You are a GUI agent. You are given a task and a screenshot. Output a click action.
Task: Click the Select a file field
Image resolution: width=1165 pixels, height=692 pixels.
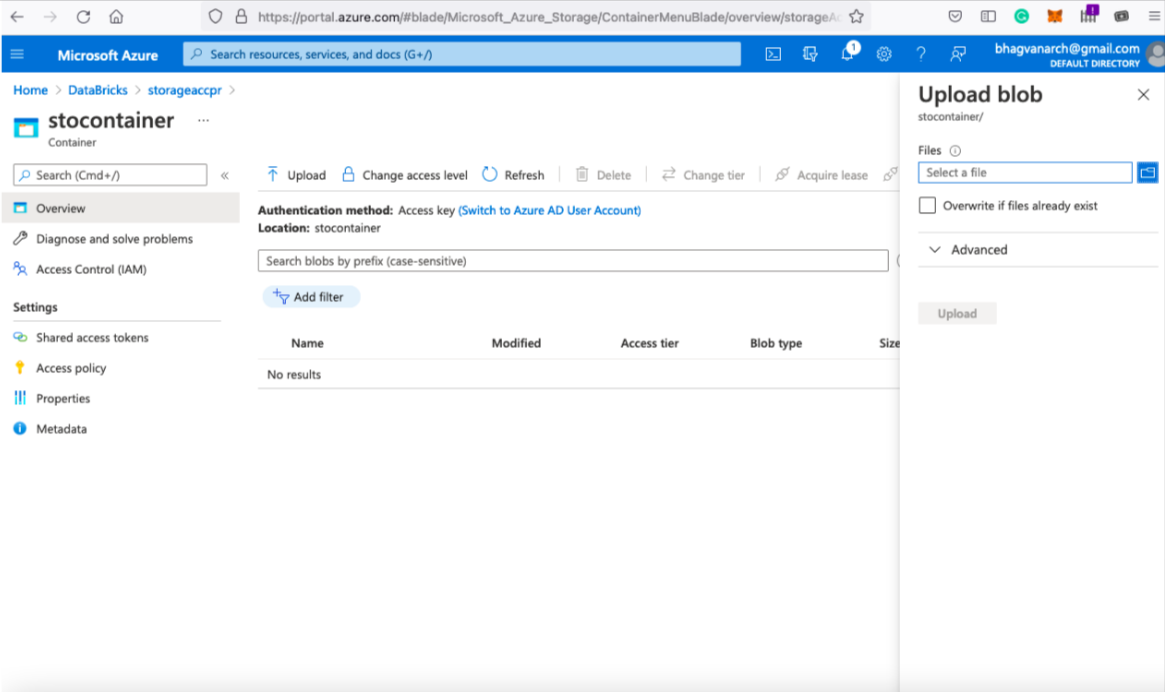tap(1025, 172)
